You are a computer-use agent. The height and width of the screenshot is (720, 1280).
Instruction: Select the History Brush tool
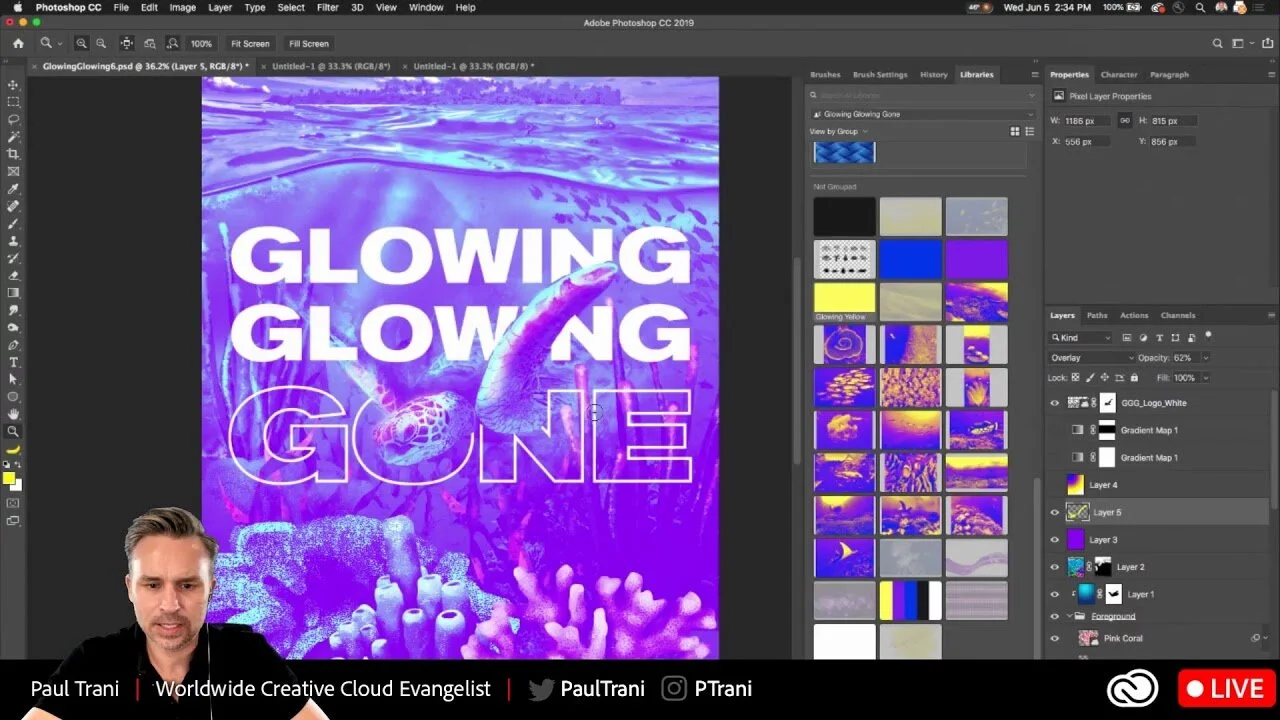pos(13,258)
